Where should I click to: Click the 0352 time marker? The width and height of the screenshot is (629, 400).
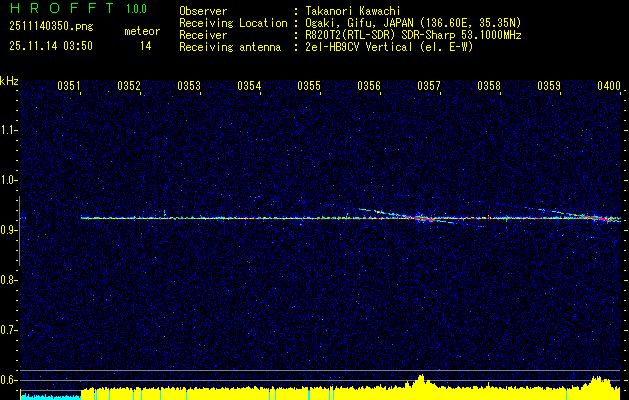129,85
